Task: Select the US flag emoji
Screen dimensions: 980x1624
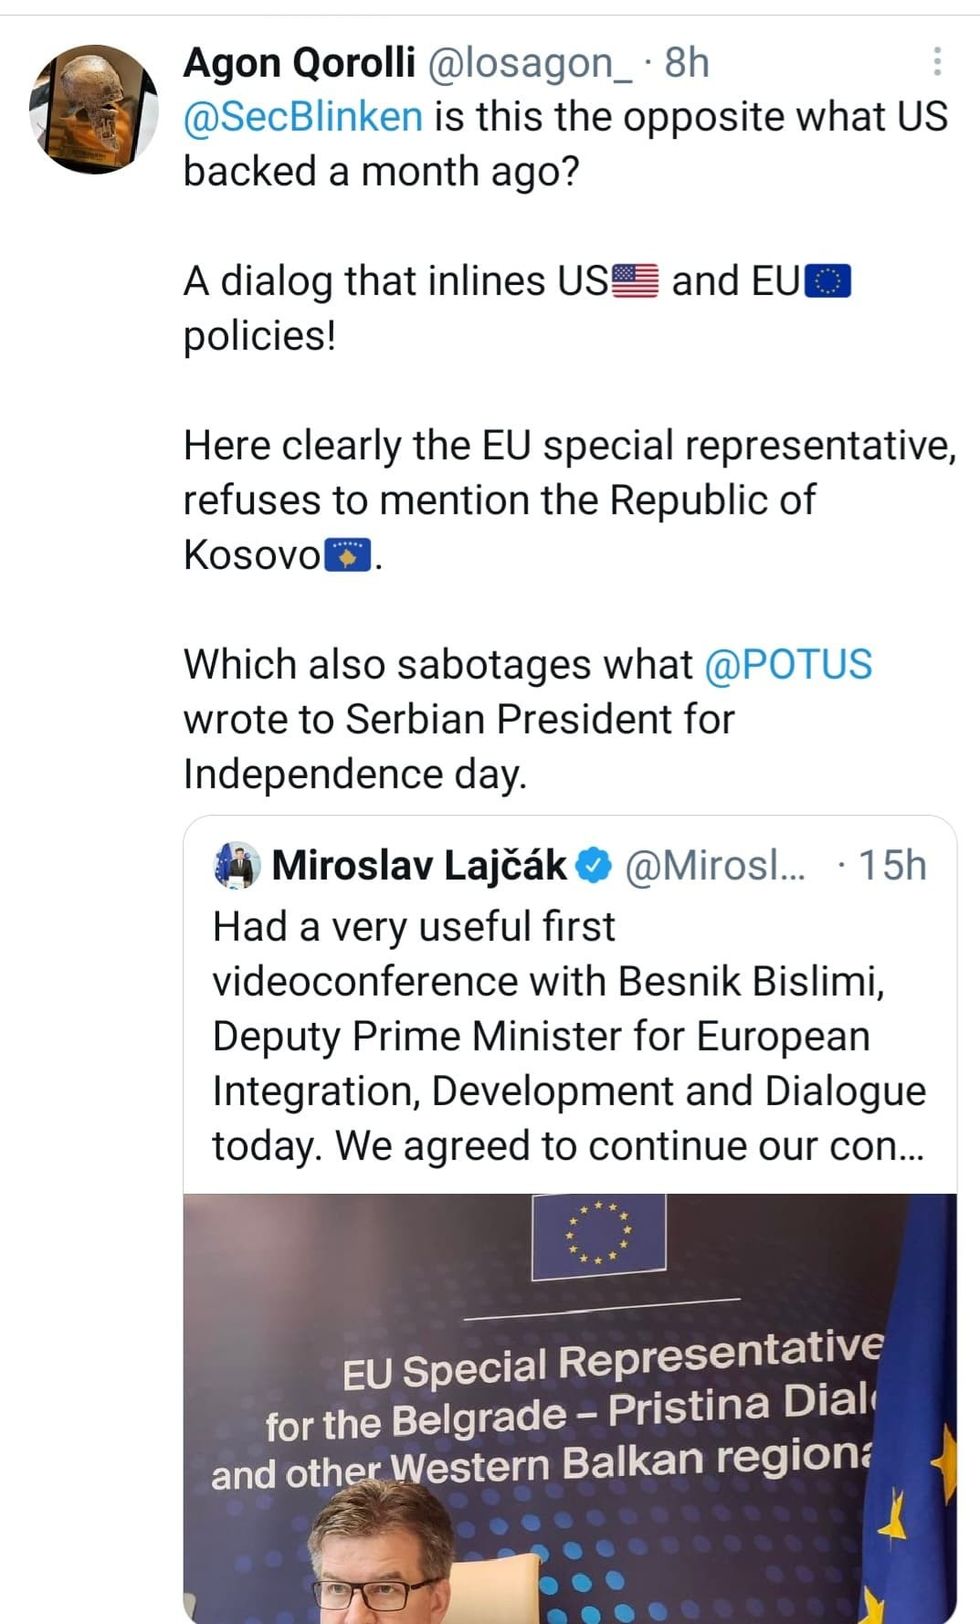Action: tap(634, 279)
